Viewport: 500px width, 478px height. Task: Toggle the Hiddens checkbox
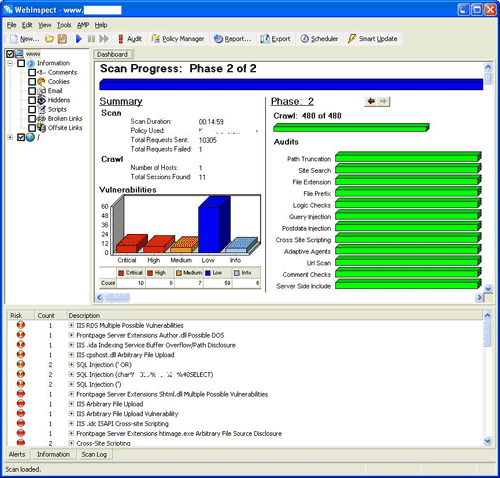pyautogui.click(x=32, y=100)
